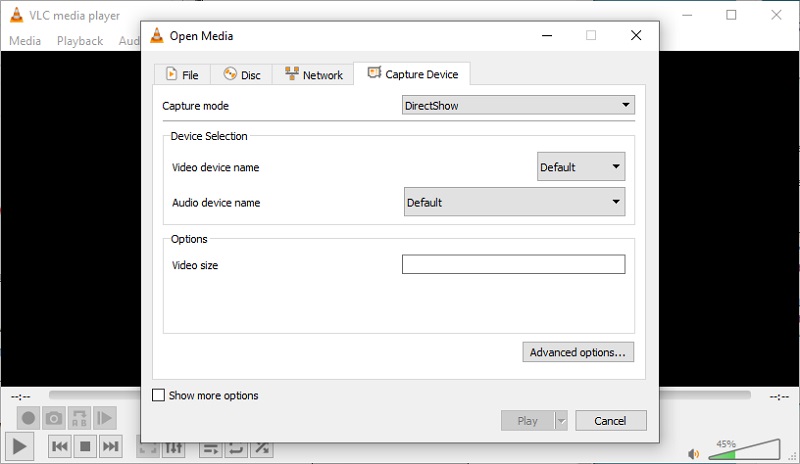Click the Video size input field
This screenshot has width=800, height=464.
[x=513, y=265]
